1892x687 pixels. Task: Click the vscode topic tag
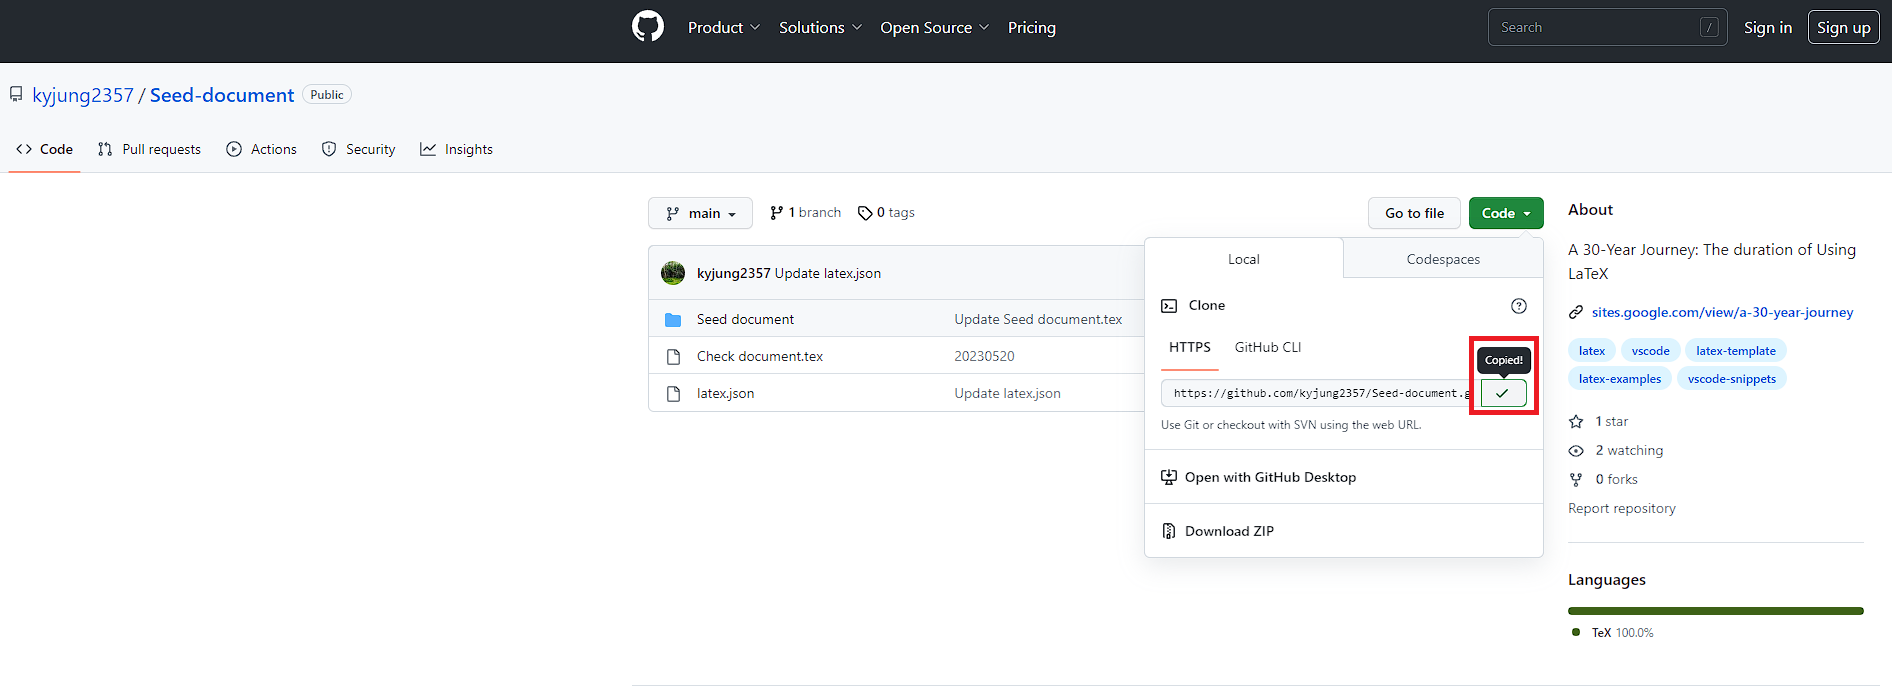coord(1650,351)
